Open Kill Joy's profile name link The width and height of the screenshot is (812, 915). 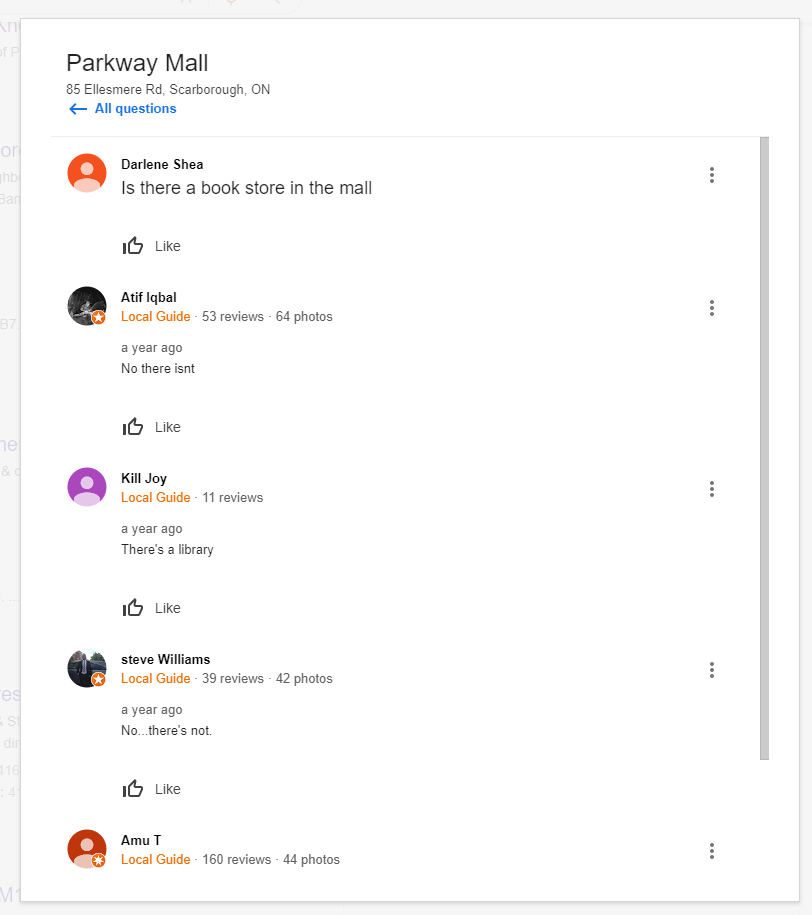pyautogui.click(x=144, y=478)
